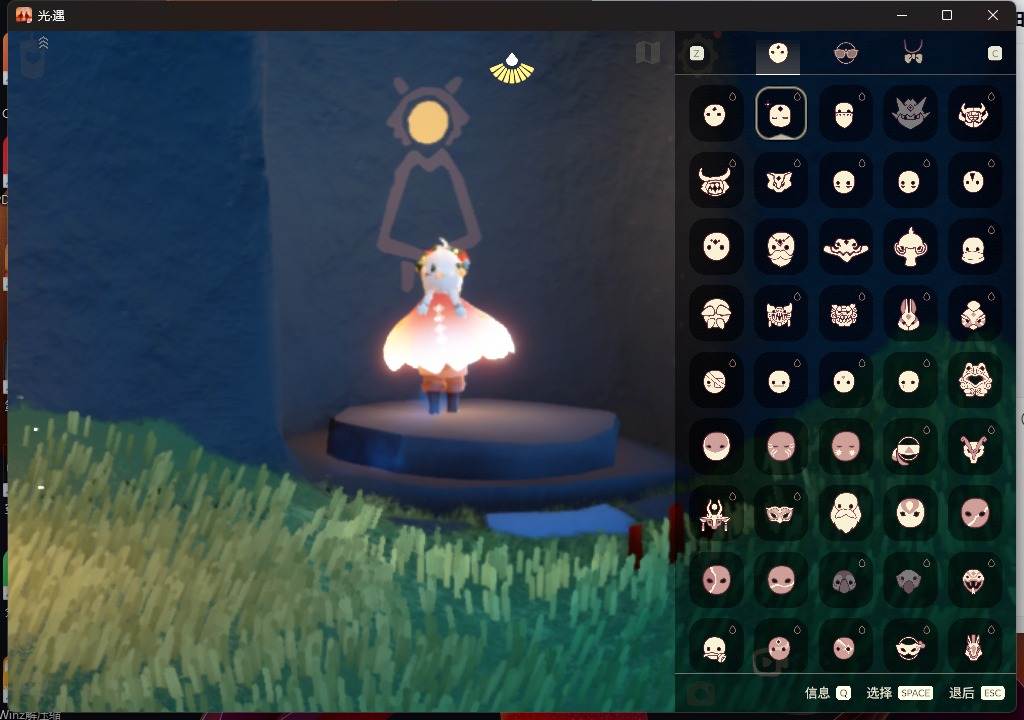This screenshot has height=720, width=1024.
Task: Select the ornate lion heart-nose mask
Action: tap(974, 380)
